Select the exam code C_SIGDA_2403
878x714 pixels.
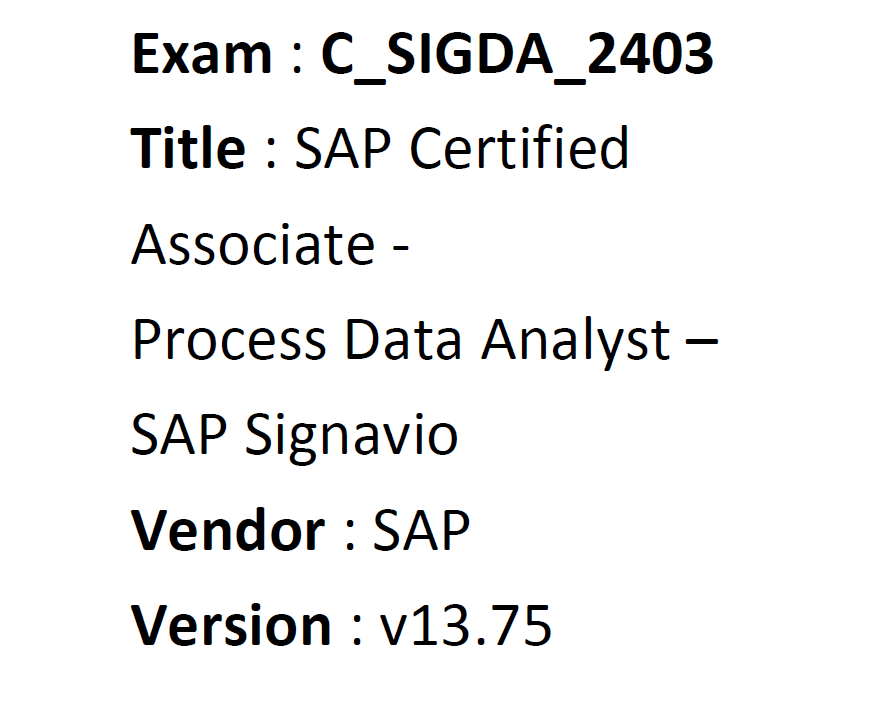pos(517,56)
